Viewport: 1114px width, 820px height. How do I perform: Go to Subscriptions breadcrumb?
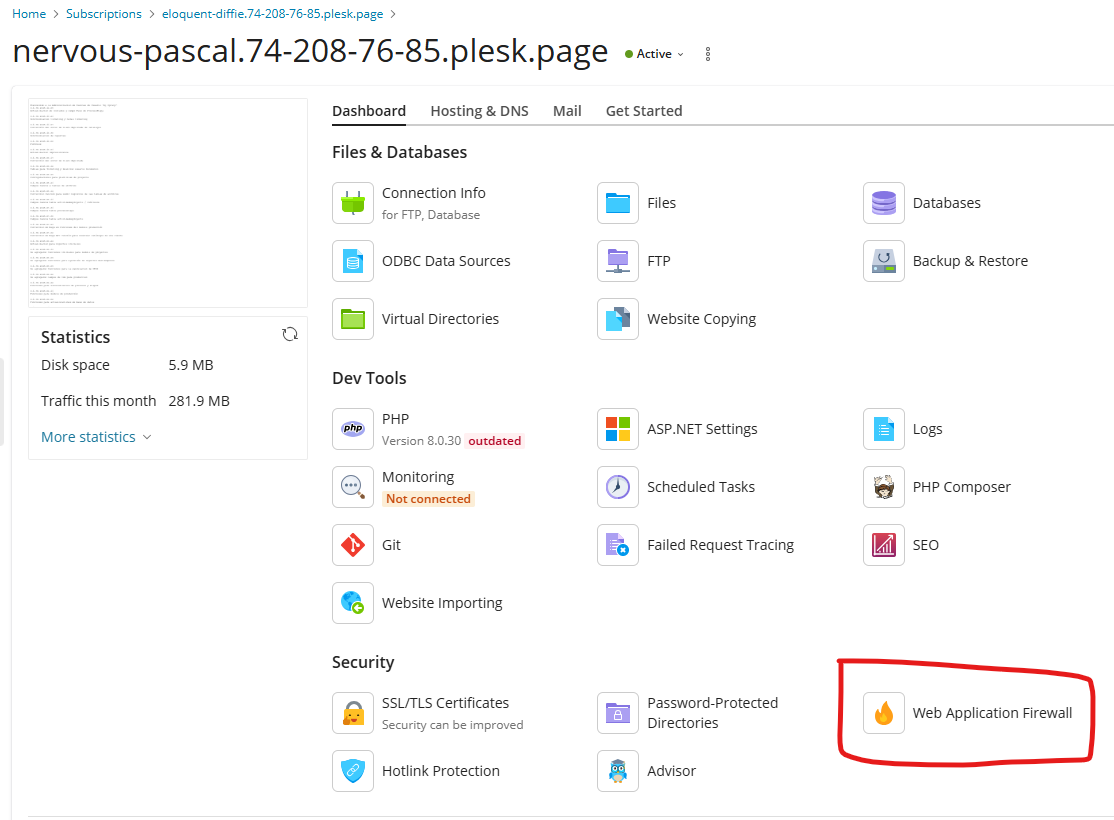click(x=104, y=14)
